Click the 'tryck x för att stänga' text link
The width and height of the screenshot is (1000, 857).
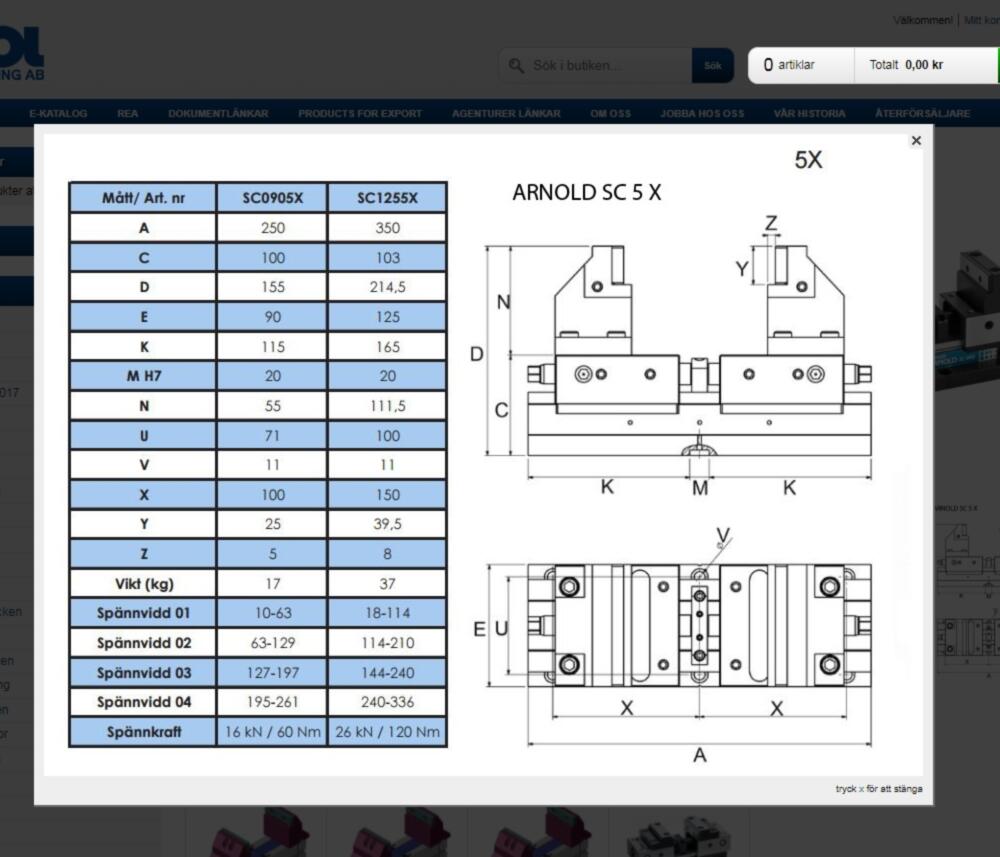pyautogui.click(x=878, y=789)
